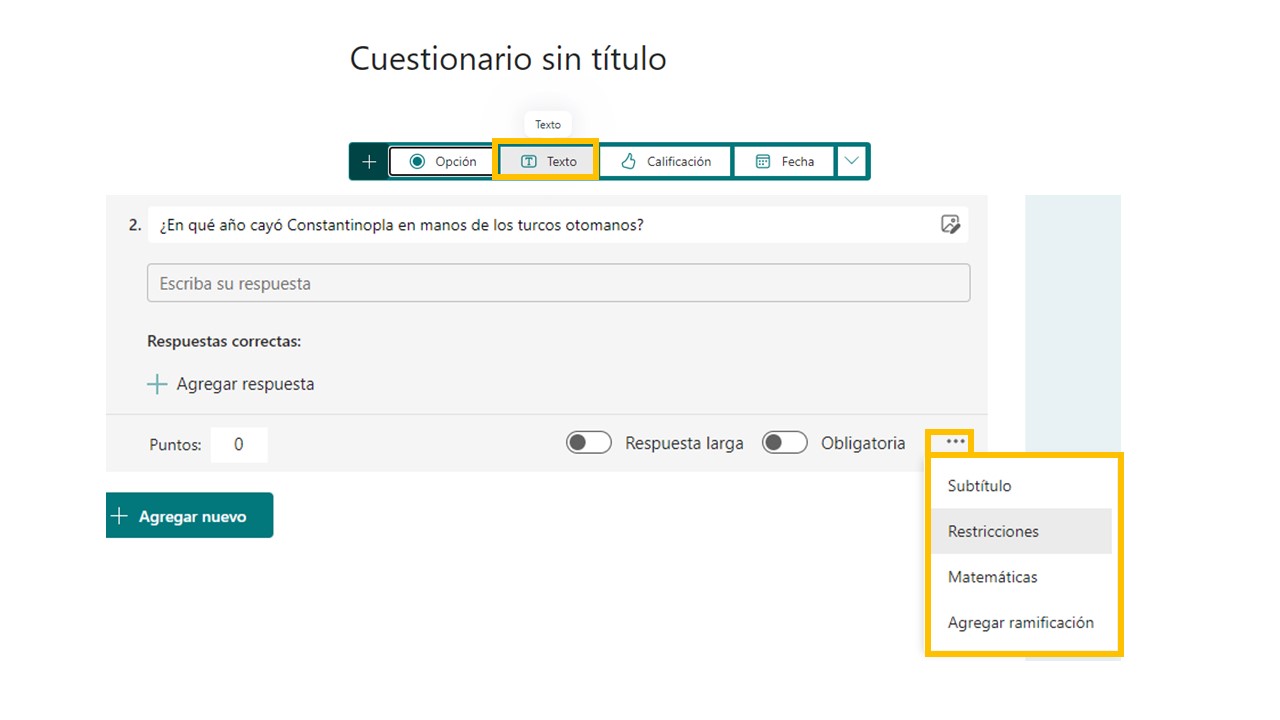1280x720 pixels.
Task: Expand more question types chevron
Action: [852, 161]
